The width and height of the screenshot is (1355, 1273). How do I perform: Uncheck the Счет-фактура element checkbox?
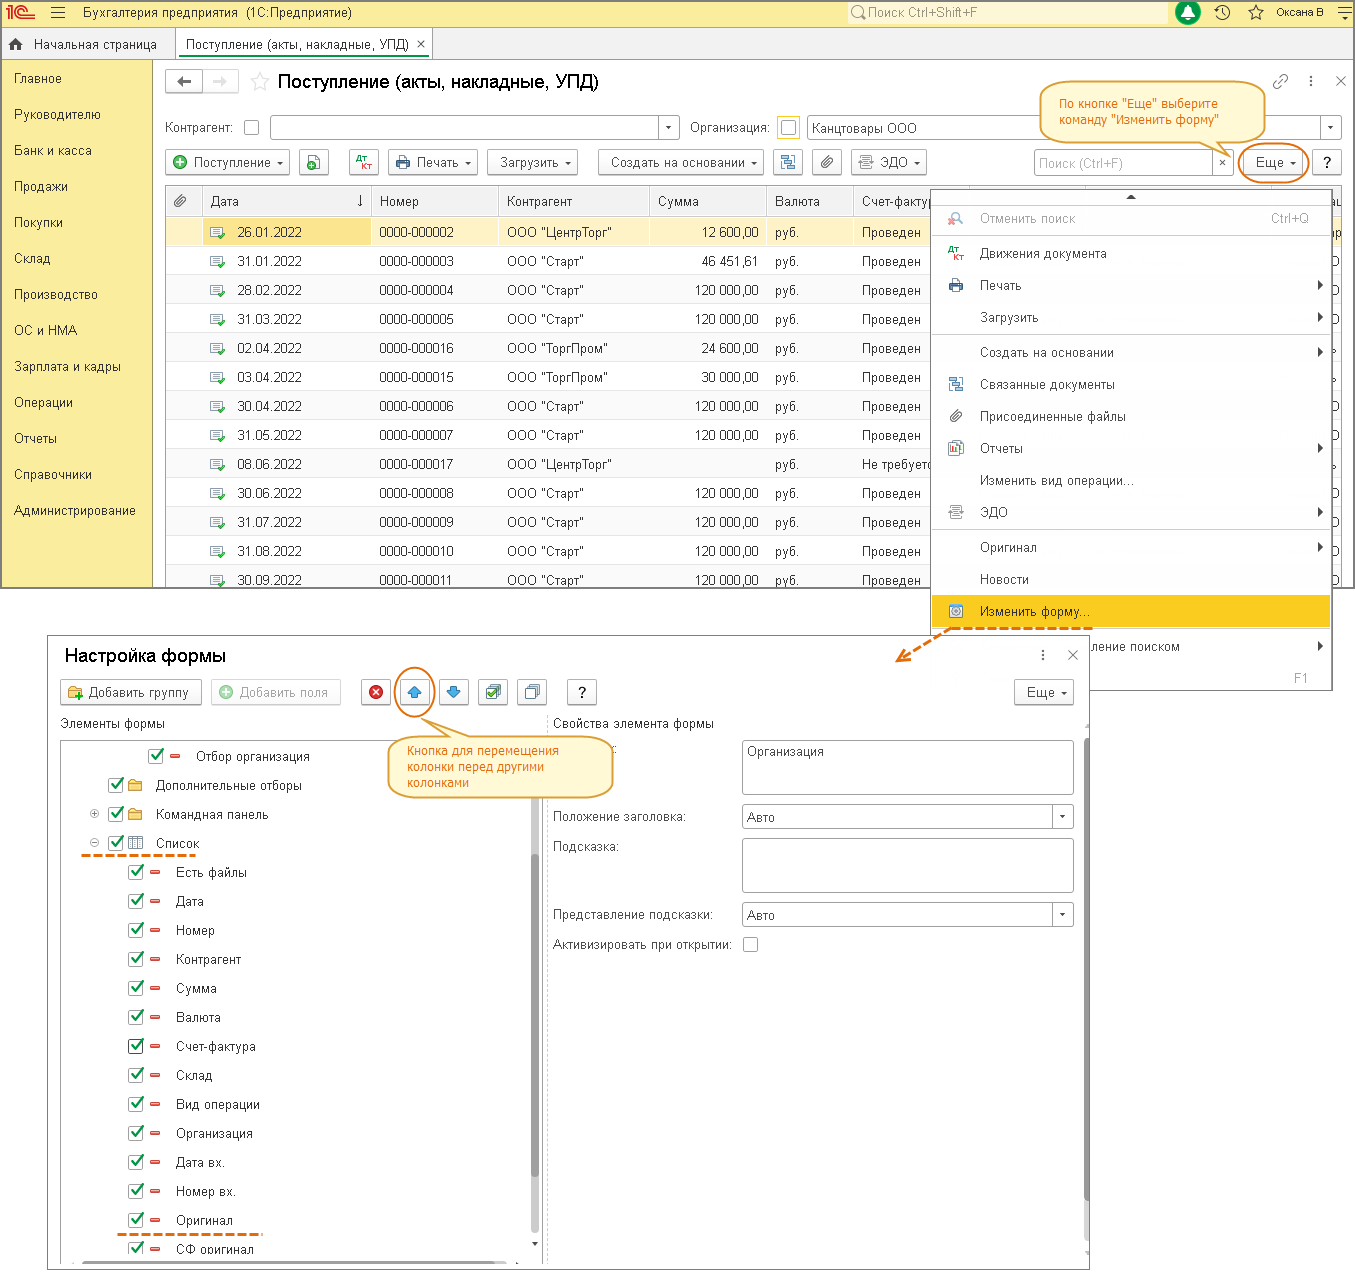click(136, 1045)
